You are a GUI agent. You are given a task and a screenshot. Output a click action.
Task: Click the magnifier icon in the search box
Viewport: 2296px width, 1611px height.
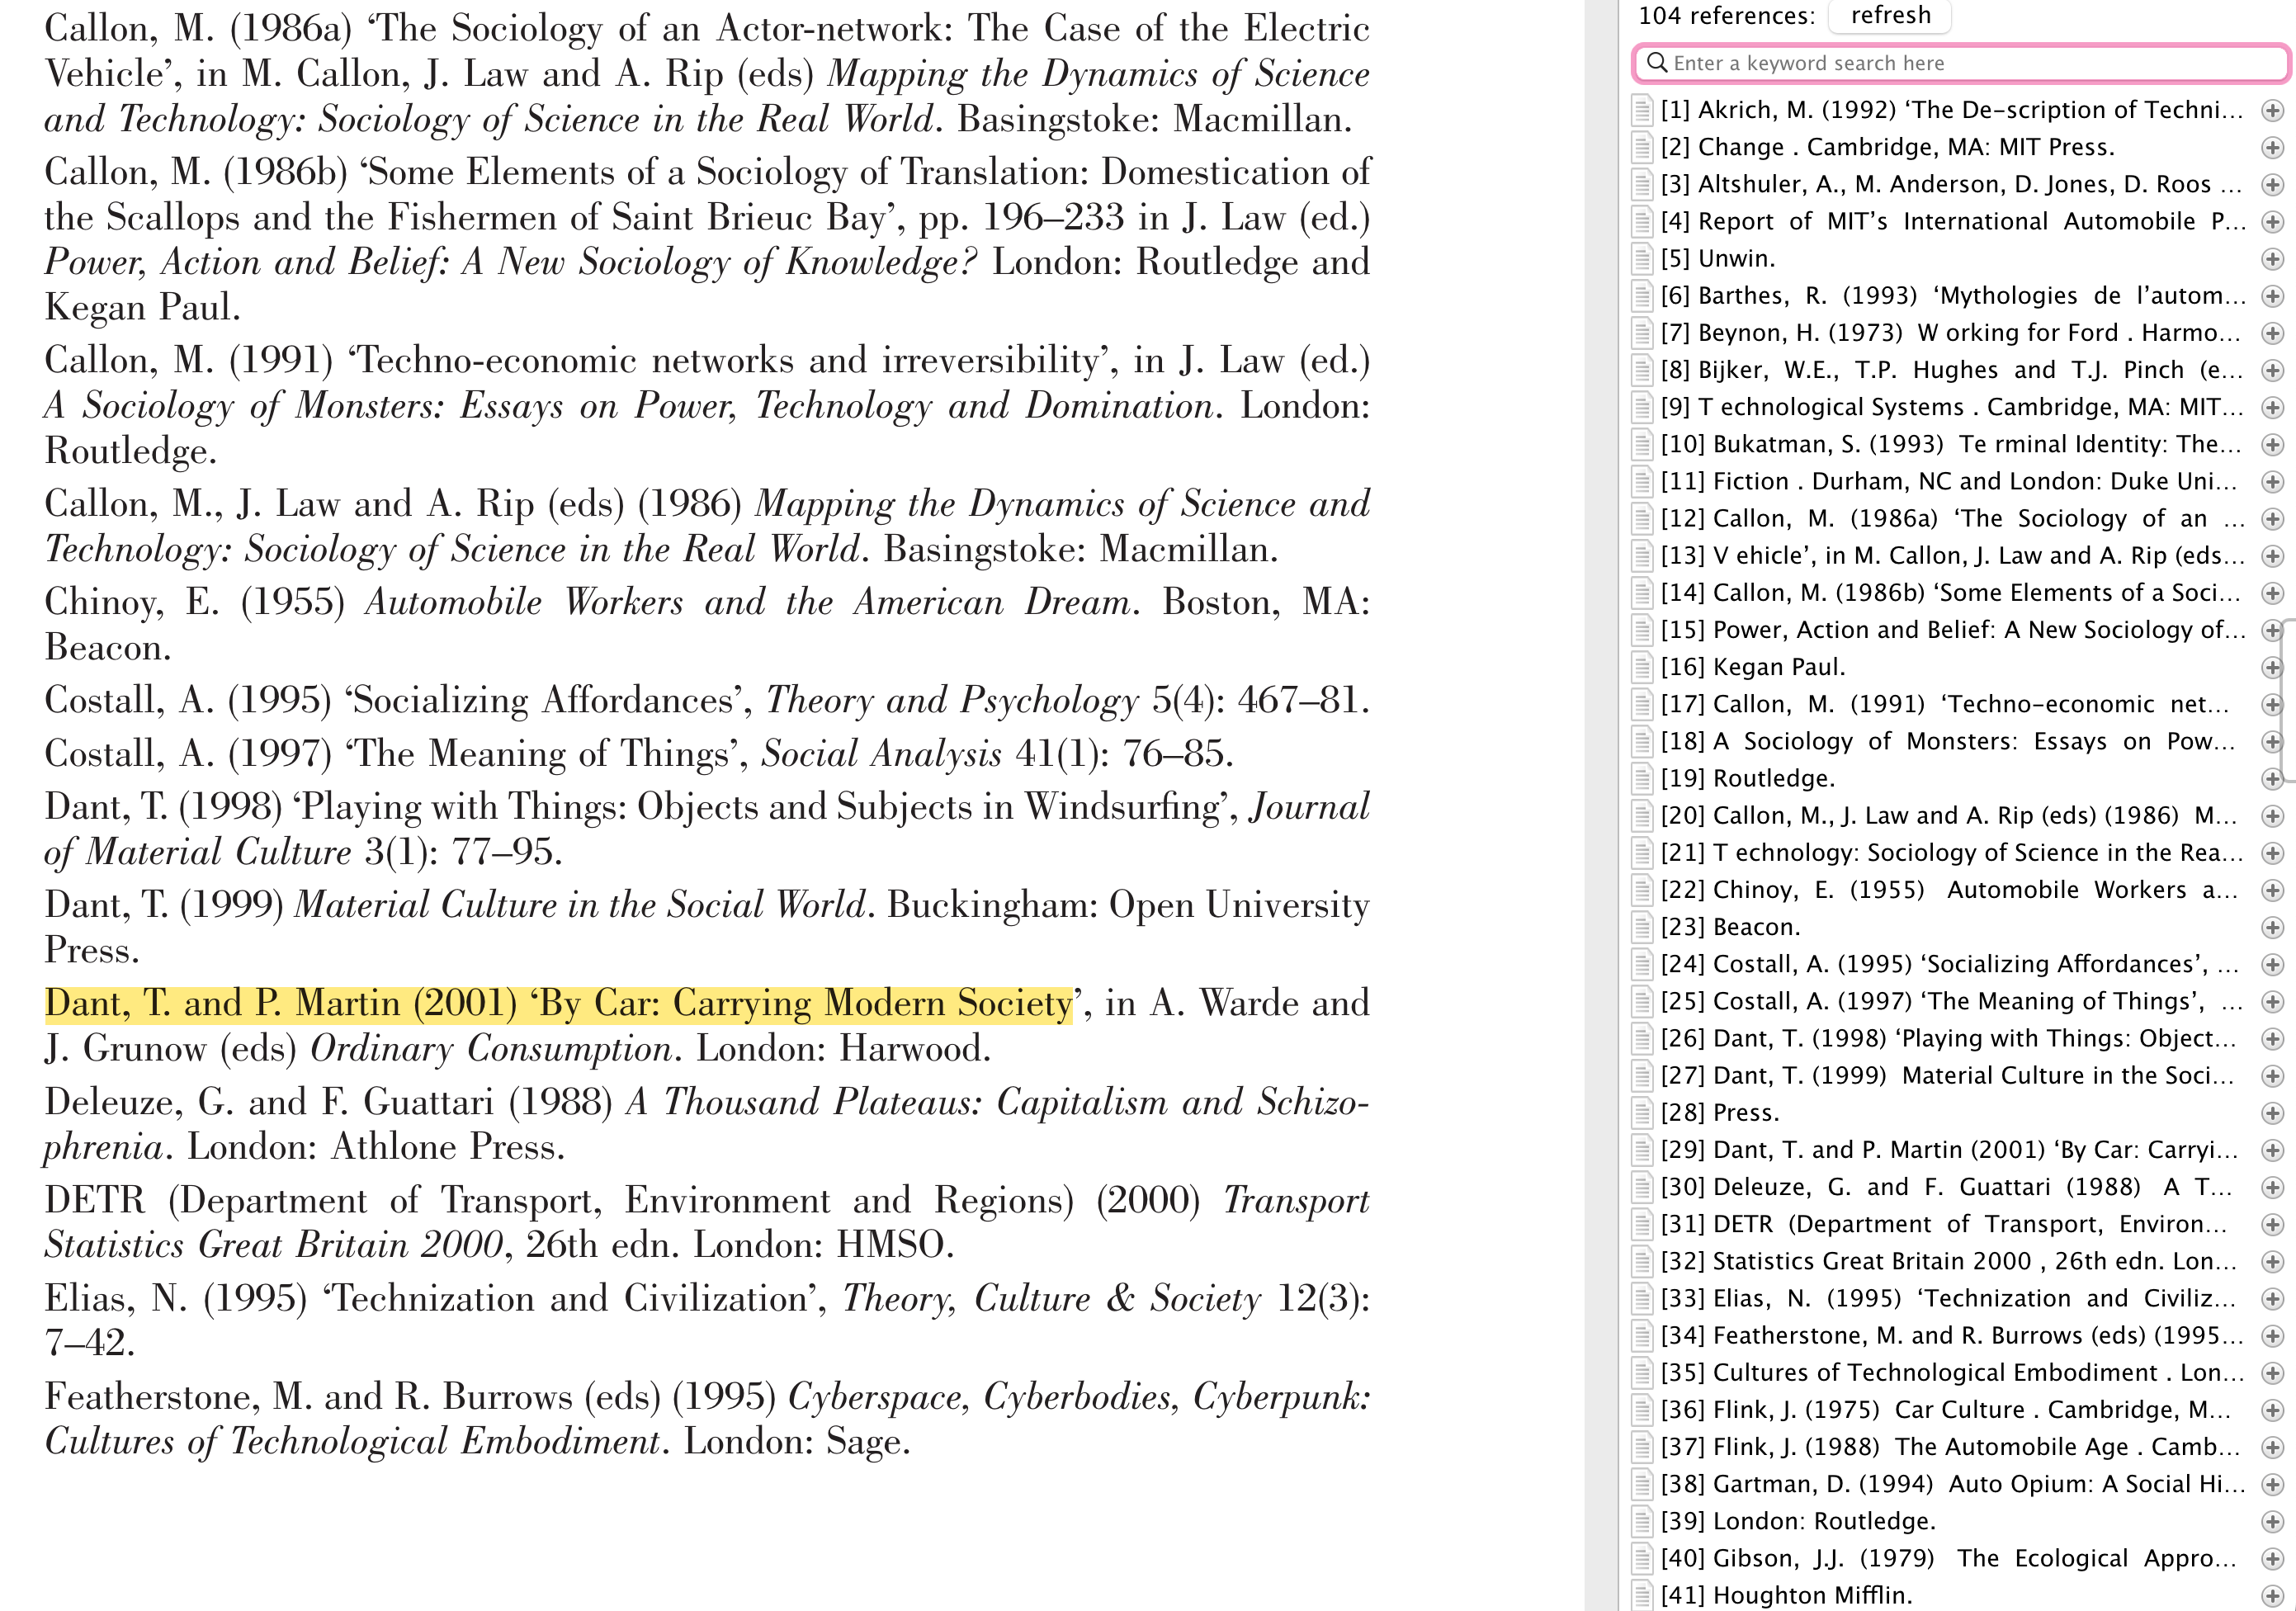click(x=1656, y=63)
